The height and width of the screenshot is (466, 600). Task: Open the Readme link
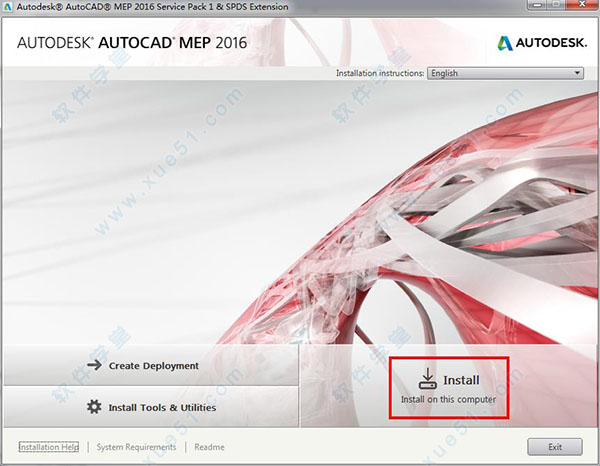[209, 447]
